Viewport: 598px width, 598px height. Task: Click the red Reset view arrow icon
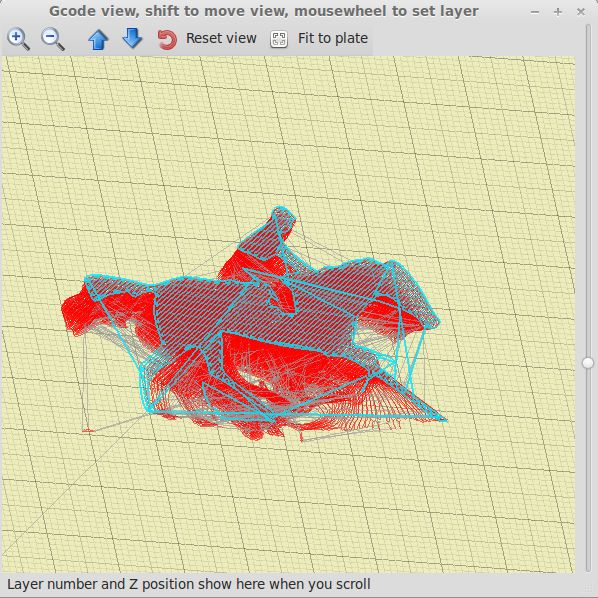[167, 39]
